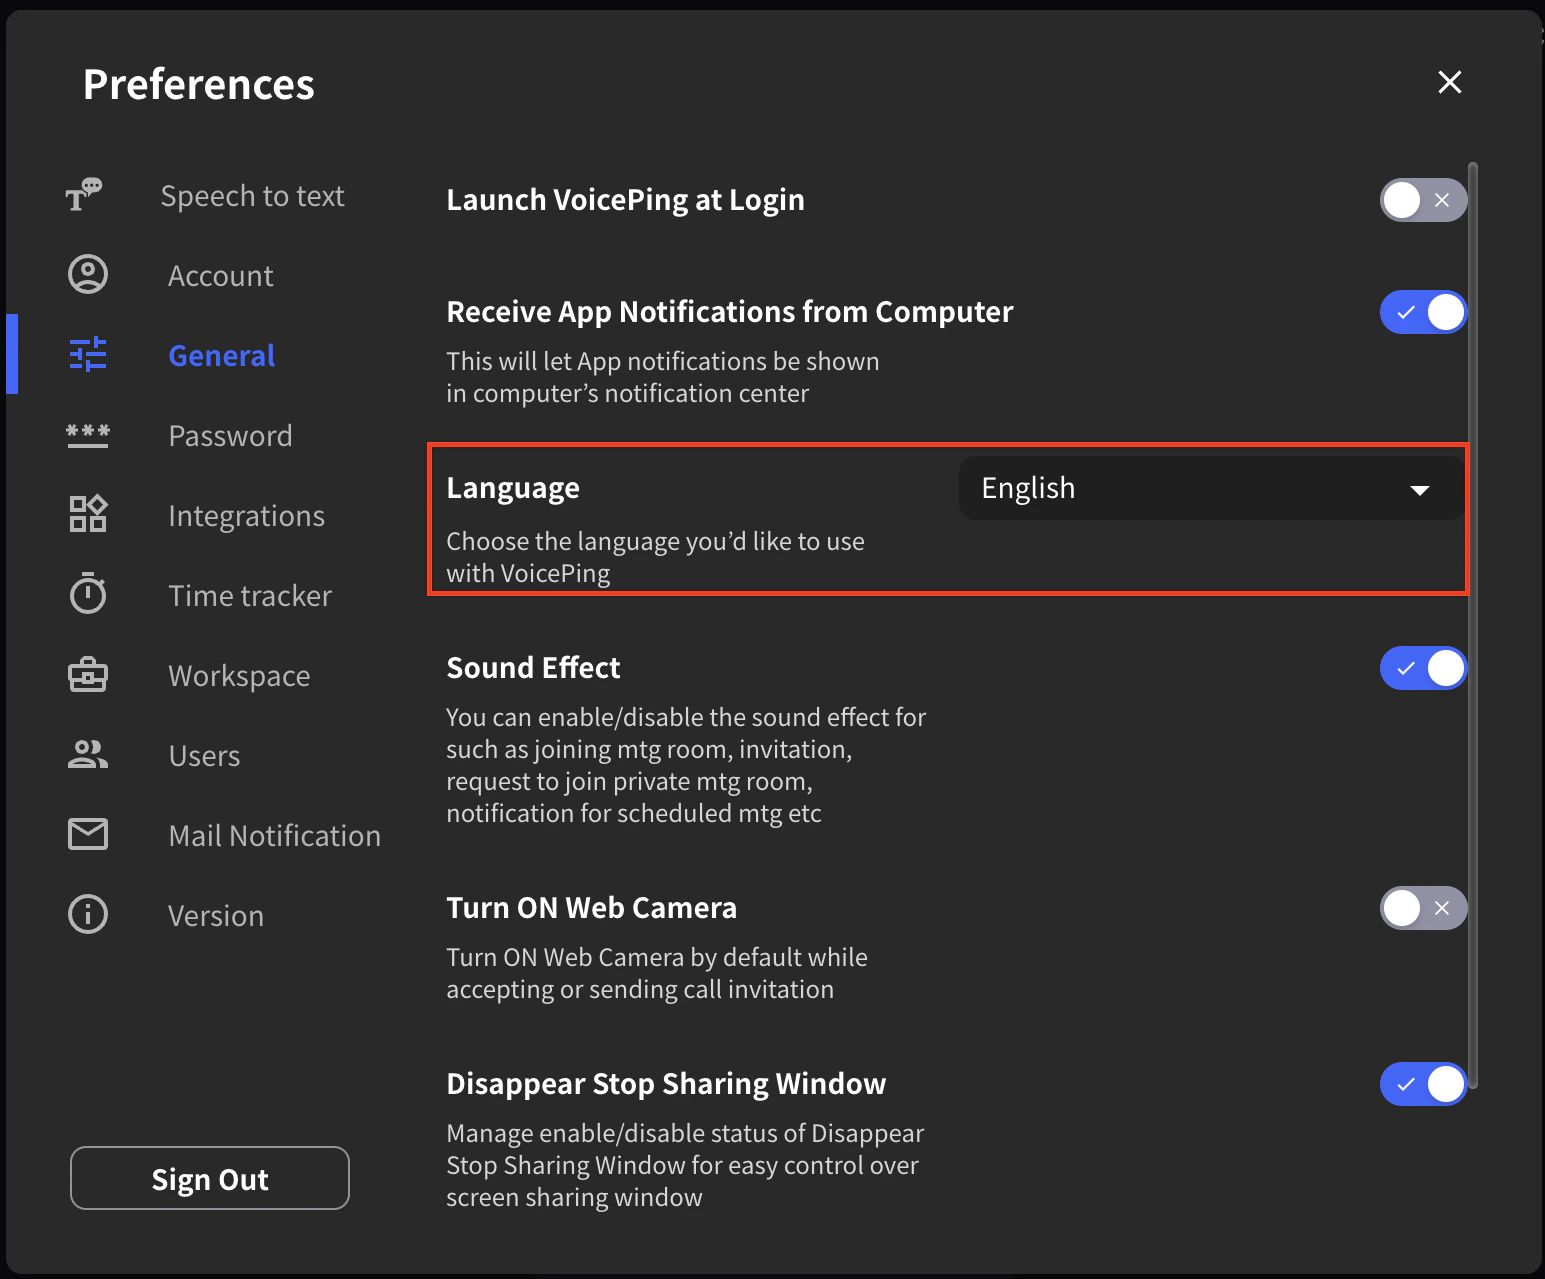
Task: Enable Turn ON Web Camera
Action: pyautogui.click(x=1422, y=908)
